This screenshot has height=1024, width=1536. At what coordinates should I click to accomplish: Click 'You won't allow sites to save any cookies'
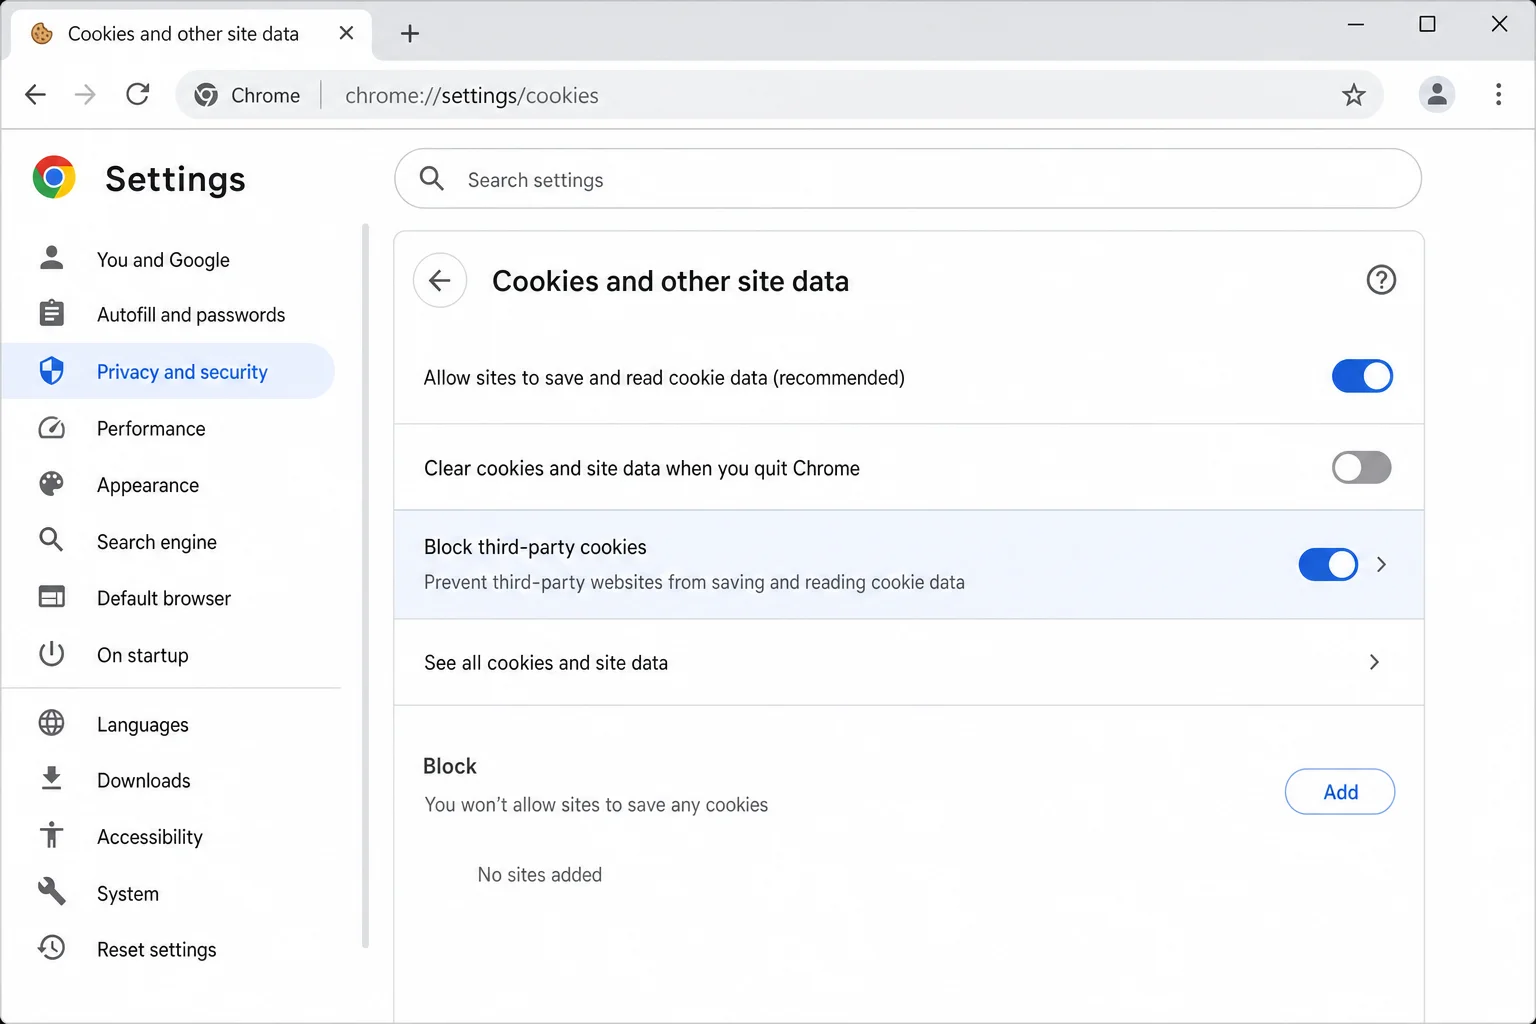click(x=596, y=805)
